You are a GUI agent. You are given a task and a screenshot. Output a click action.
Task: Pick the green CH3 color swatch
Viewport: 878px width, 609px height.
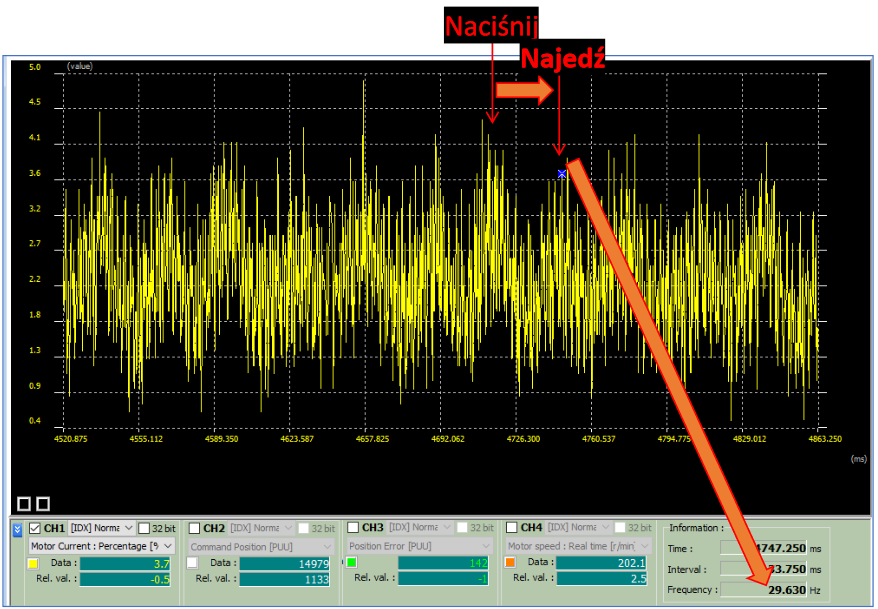351,564
